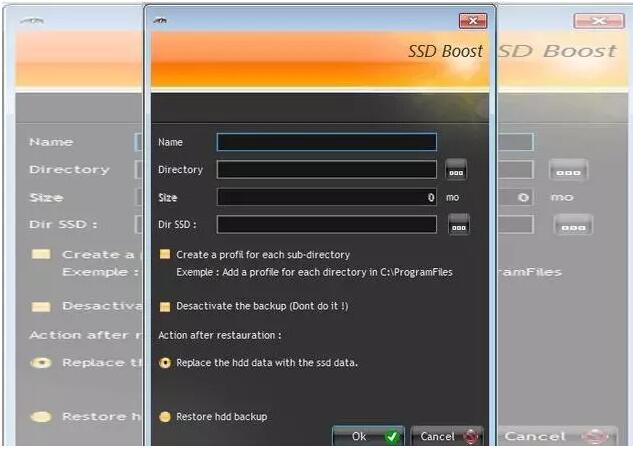The image size is (633, 453).
Task: Toggle the 'Desactivate the backup' checkbox
Action: 165,306
